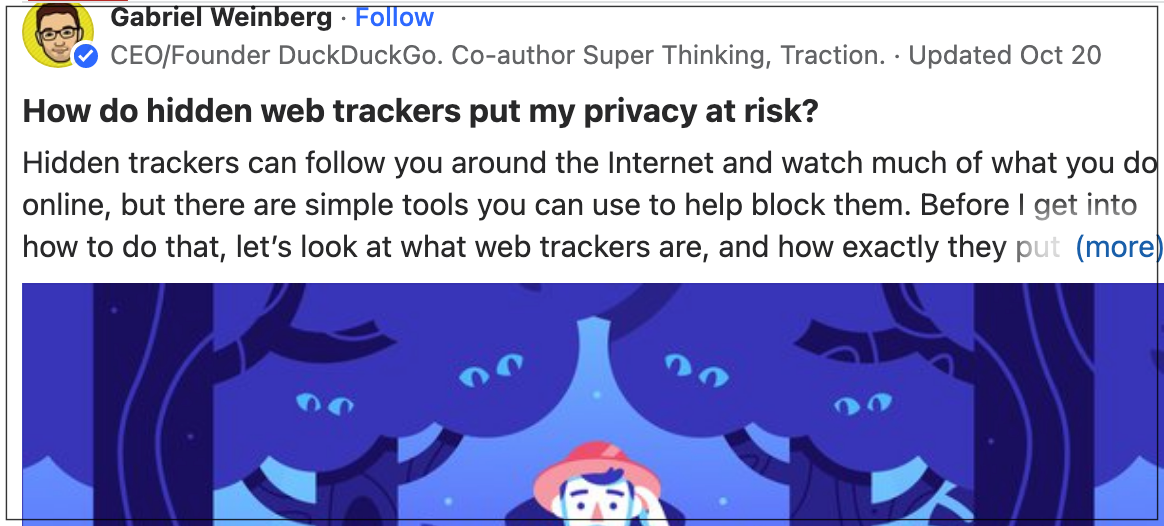Click the CEO/Founder DuckDuckGo credential text
This screenshot has height=526, width=1164.
(x=498, y=56)
